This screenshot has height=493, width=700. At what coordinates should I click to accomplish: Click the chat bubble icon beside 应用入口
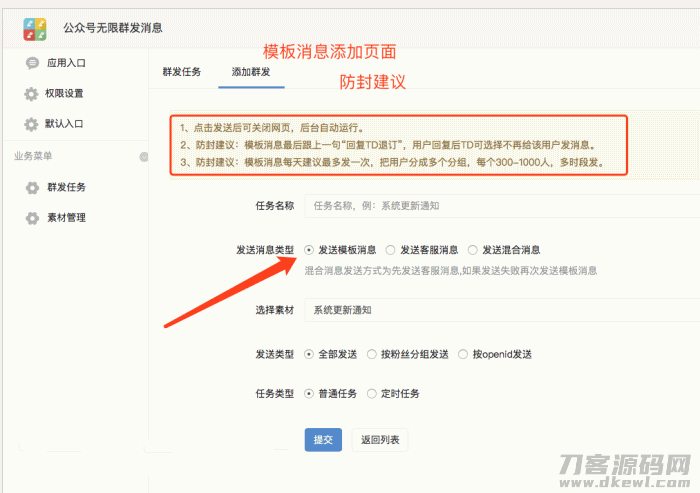point(32,63)
